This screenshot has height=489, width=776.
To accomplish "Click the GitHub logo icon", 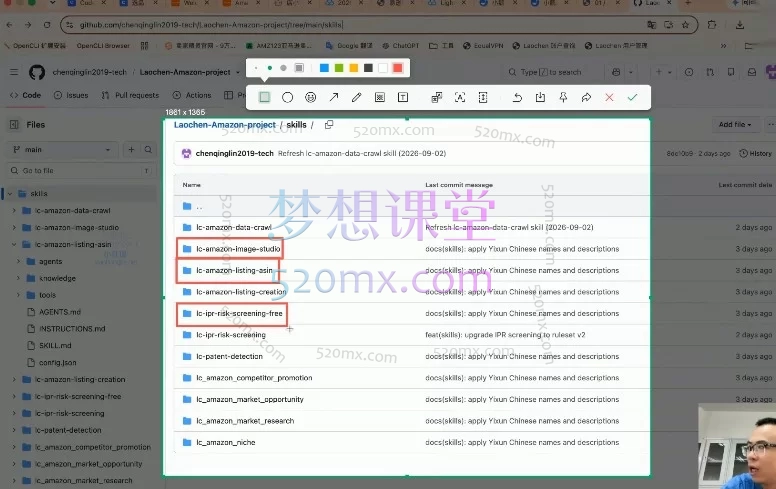I will (x=37, y=72).
